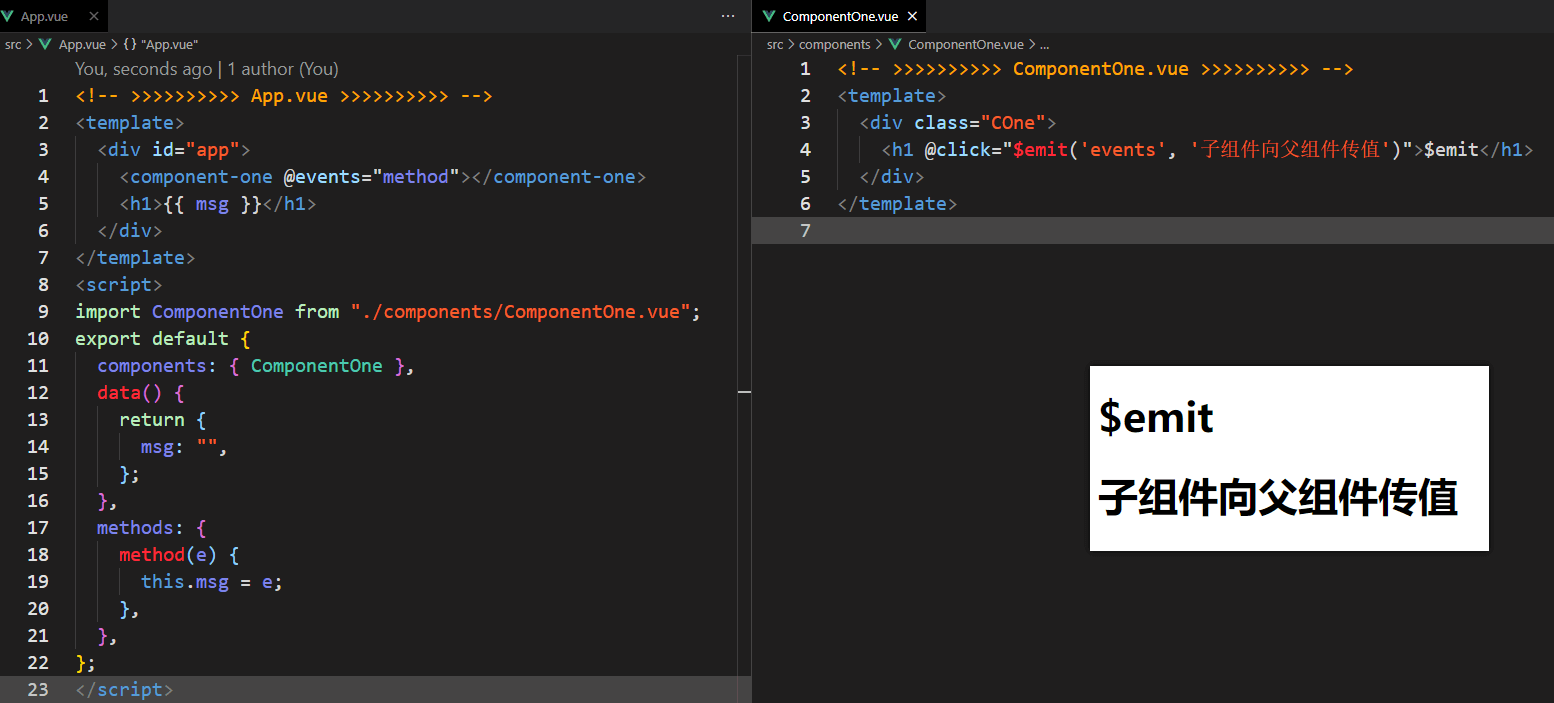Switch to the App.vue editor tab

tap(54, 16)
